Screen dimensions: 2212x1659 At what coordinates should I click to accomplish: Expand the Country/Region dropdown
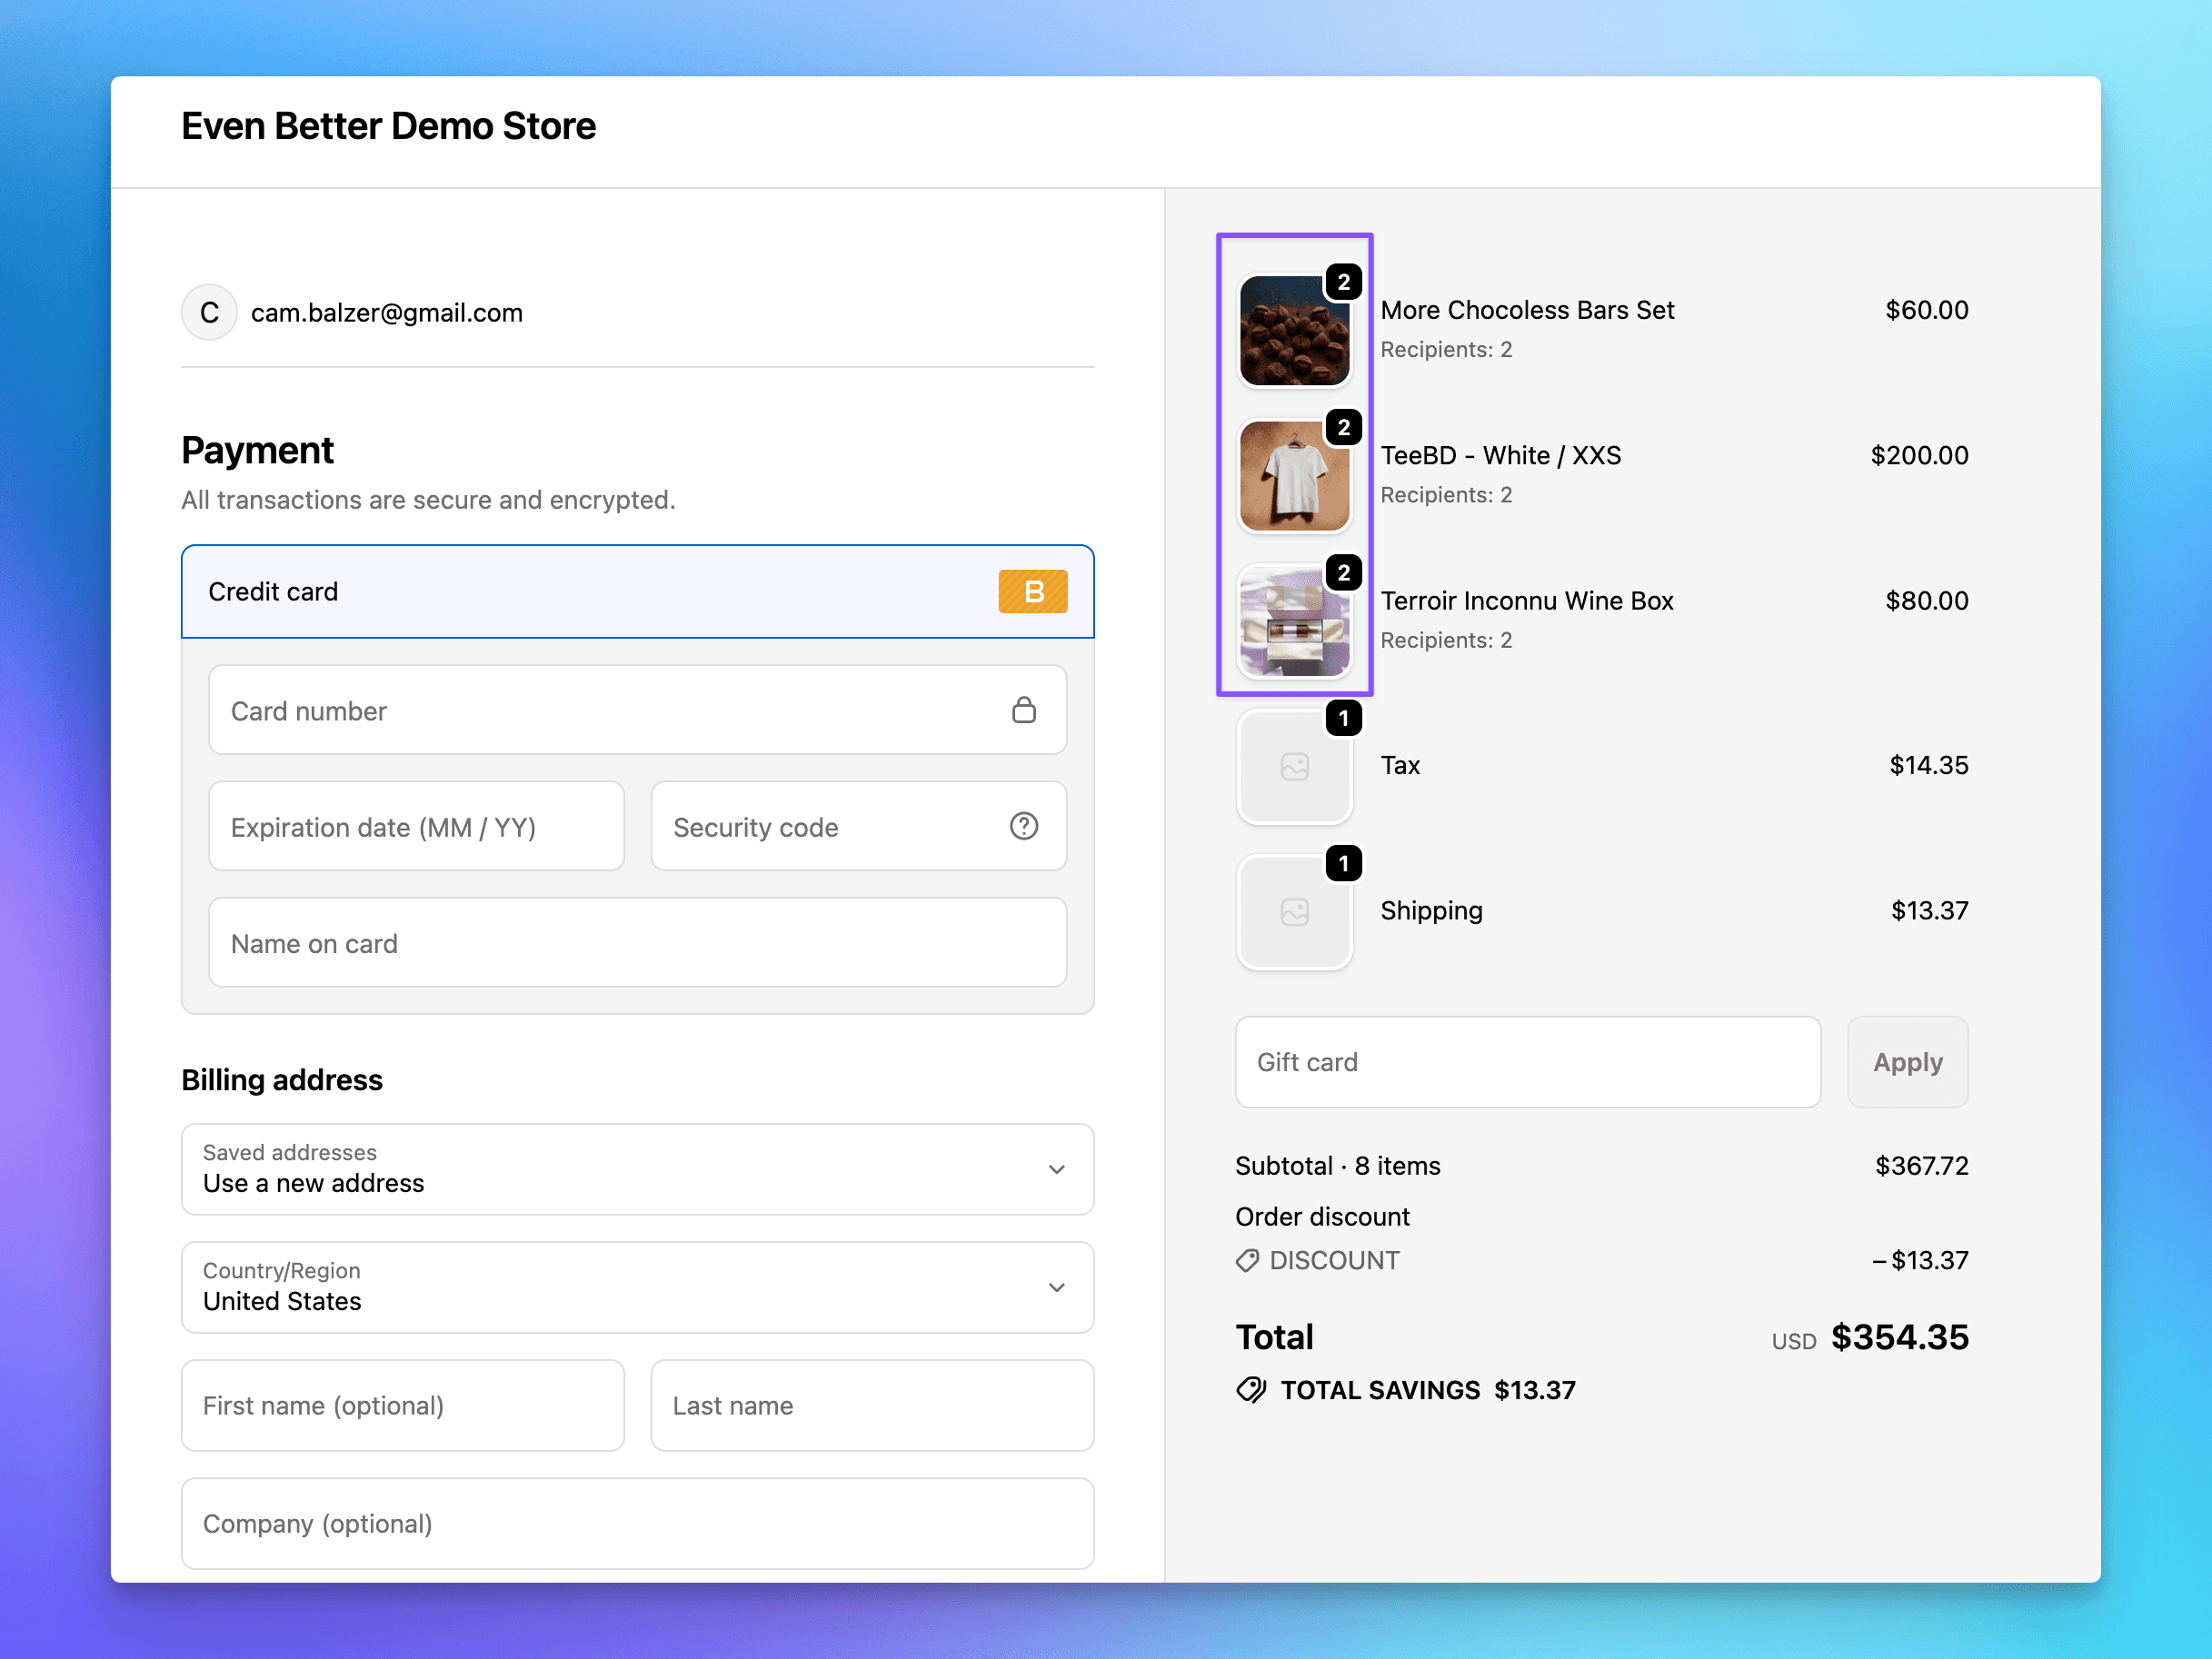637,1287
